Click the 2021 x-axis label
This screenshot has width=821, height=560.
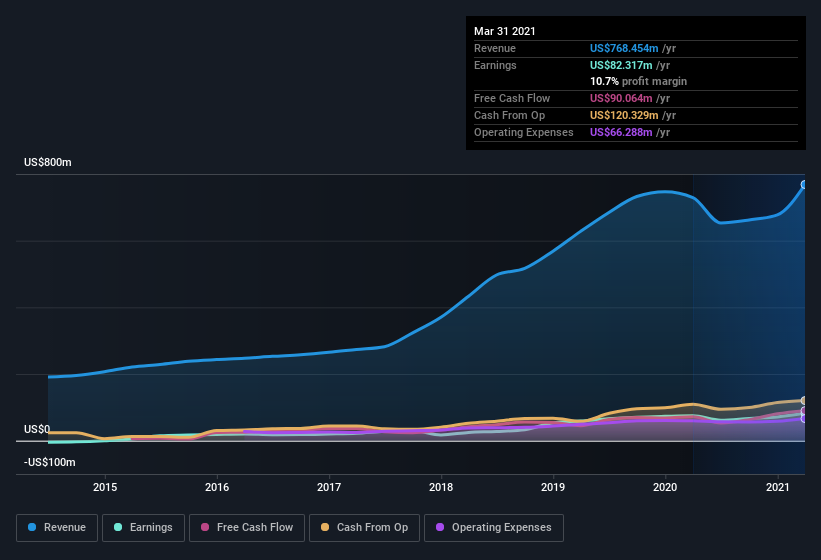778,487
